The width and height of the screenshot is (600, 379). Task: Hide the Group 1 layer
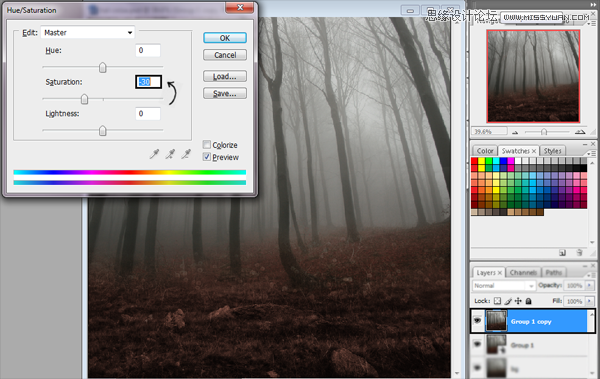[x=477, y=344]
